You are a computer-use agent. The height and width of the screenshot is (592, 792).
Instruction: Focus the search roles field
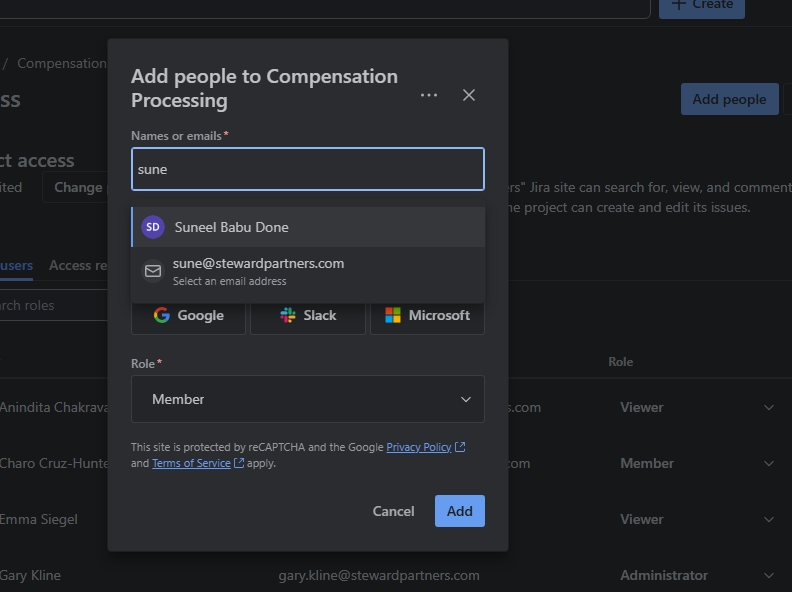(x=54, y=305)
